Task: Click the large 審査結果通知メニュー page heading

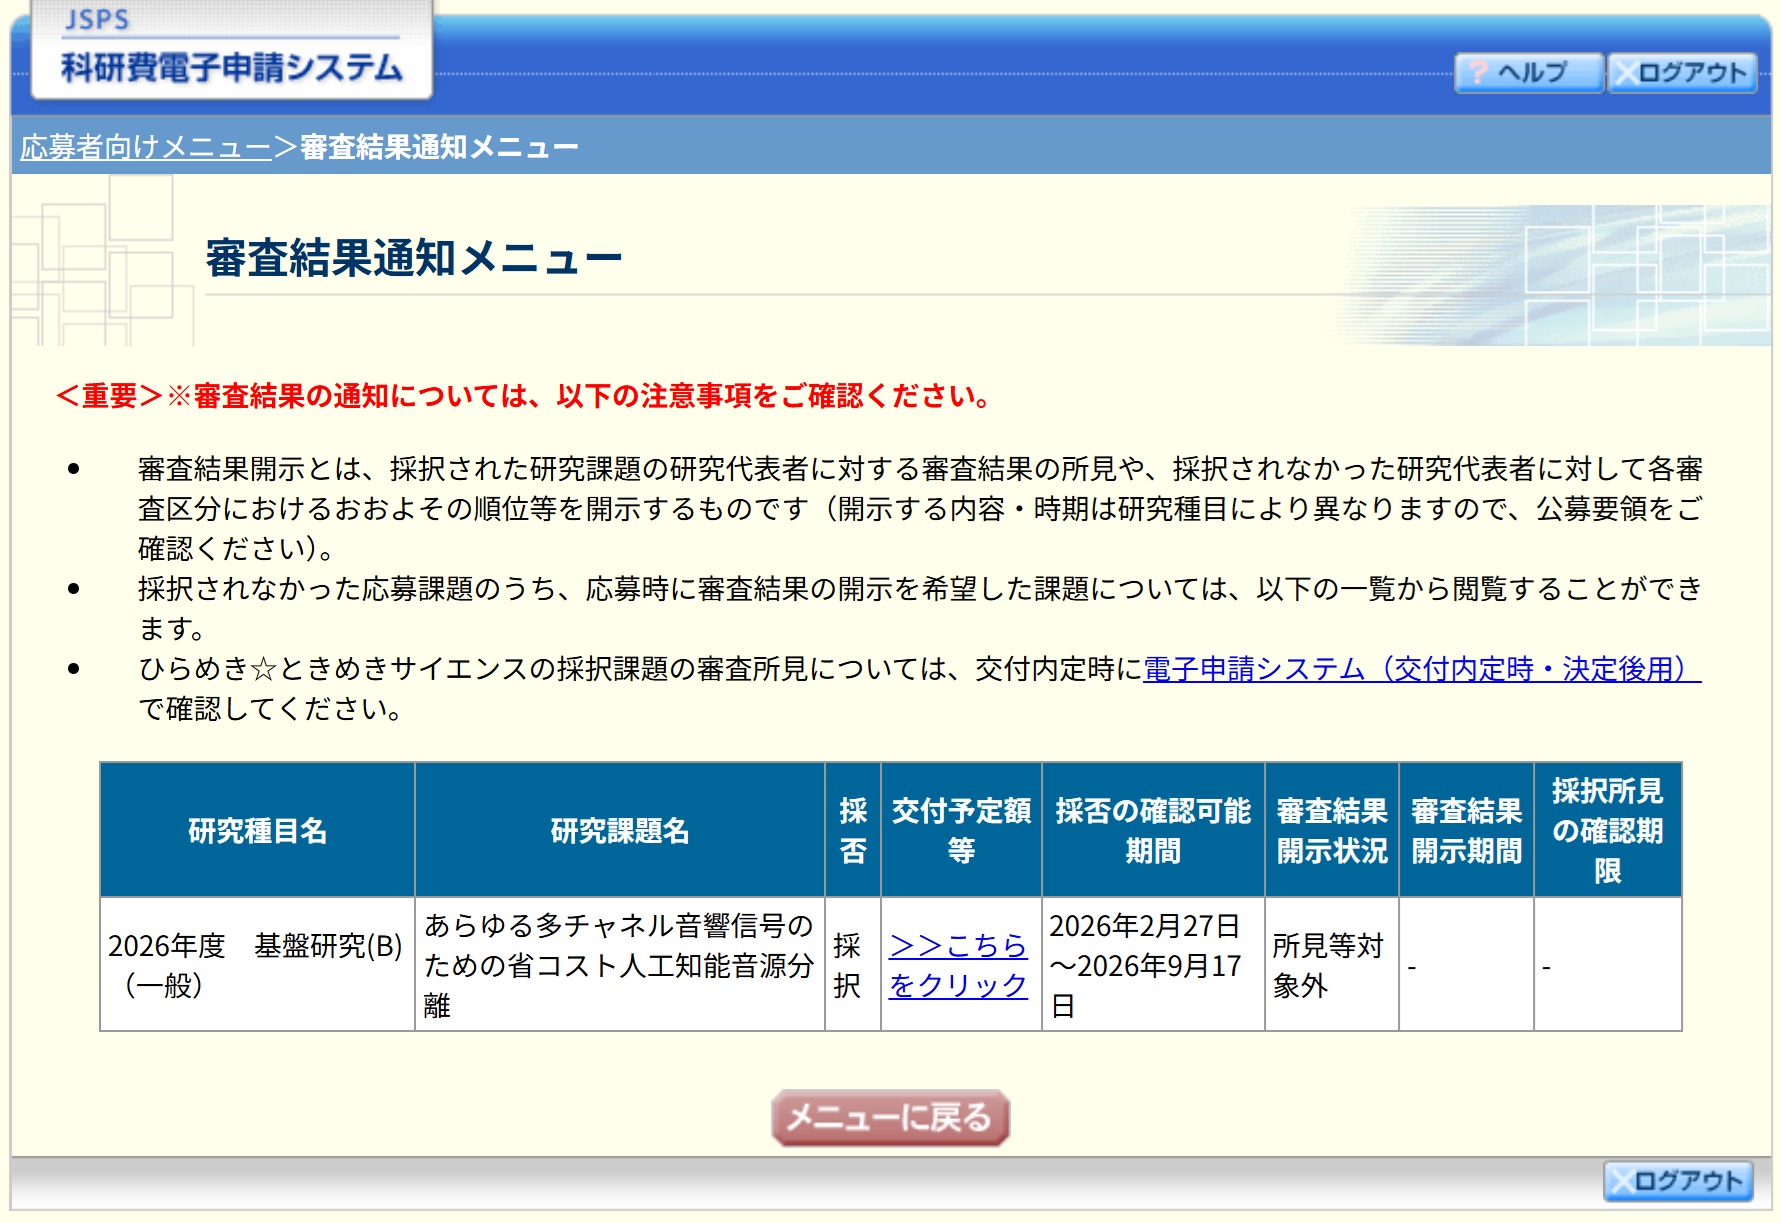Action: pyautogui.click(x=413, y=259)
